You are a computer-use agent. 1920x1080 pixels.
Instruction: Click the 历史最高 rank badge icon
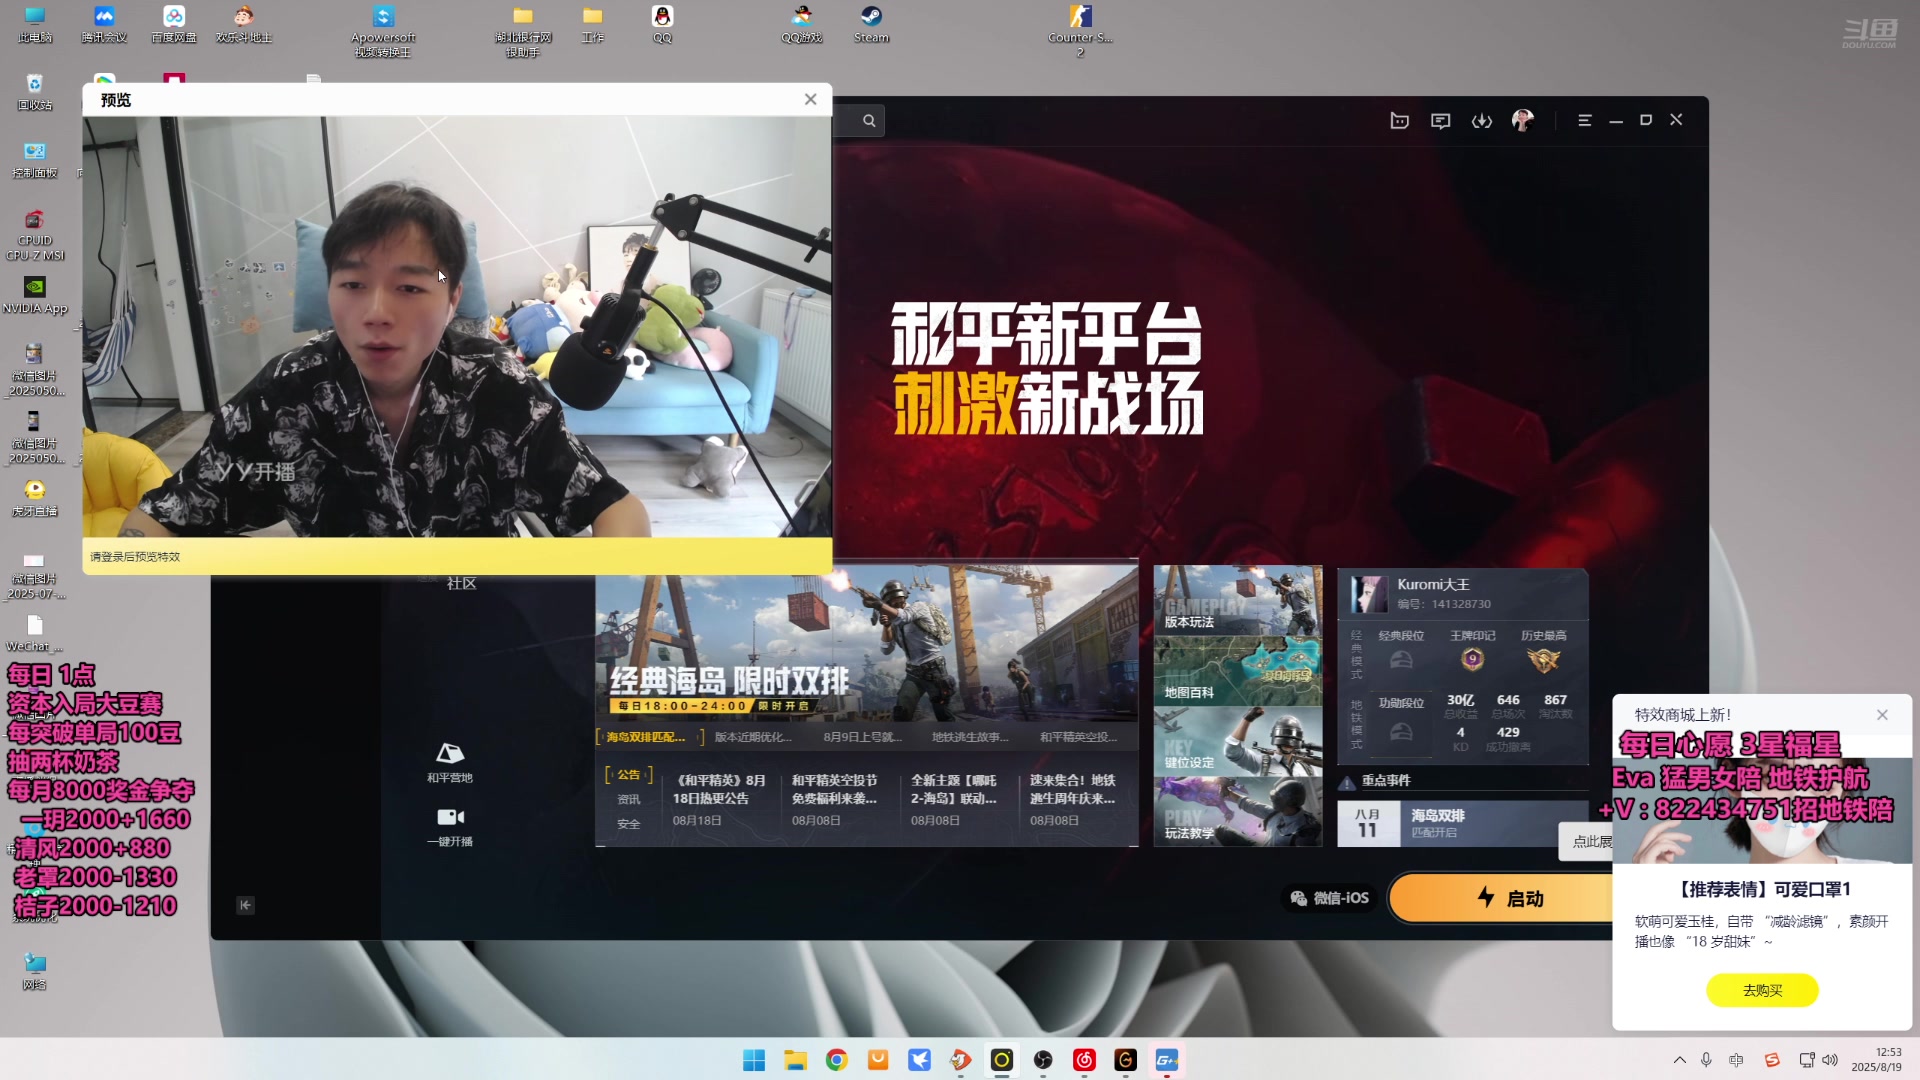click(x=1543, y=660)
